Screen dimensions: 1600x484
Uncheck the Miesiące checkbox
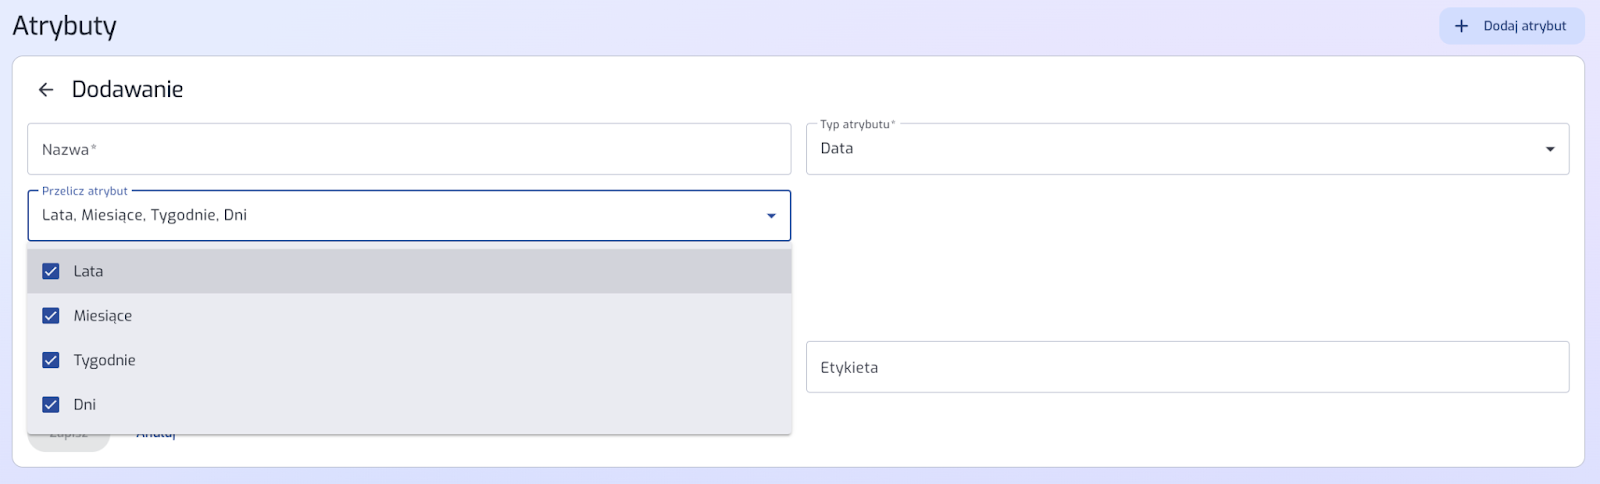(x=51, y=316)
